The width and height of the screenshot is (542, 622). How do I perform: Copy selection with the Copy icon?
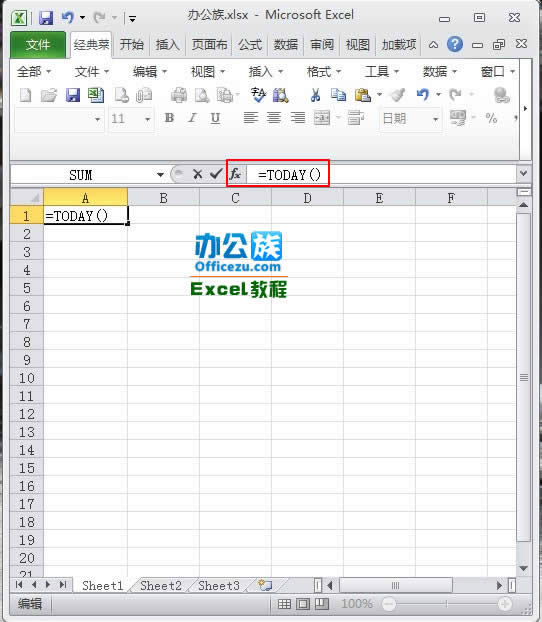click(338, 95)
